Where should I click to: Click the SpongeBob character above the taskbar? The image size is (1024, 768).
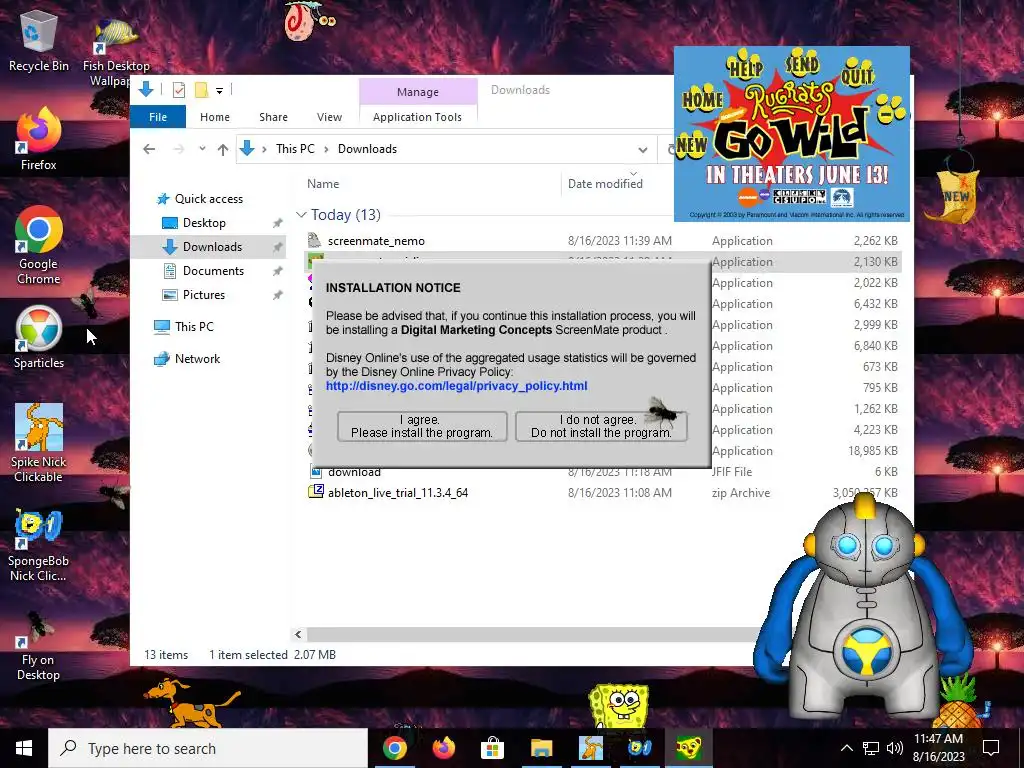[618, 705]
